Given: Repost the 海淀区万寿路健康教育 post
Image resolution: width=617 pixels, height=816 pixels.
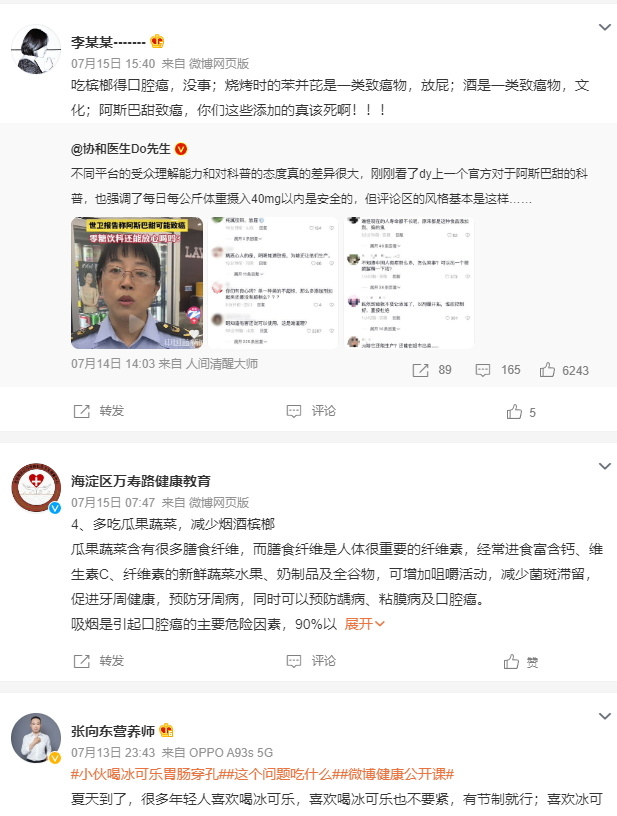Looking at the screenshot, I should point(99,661).
